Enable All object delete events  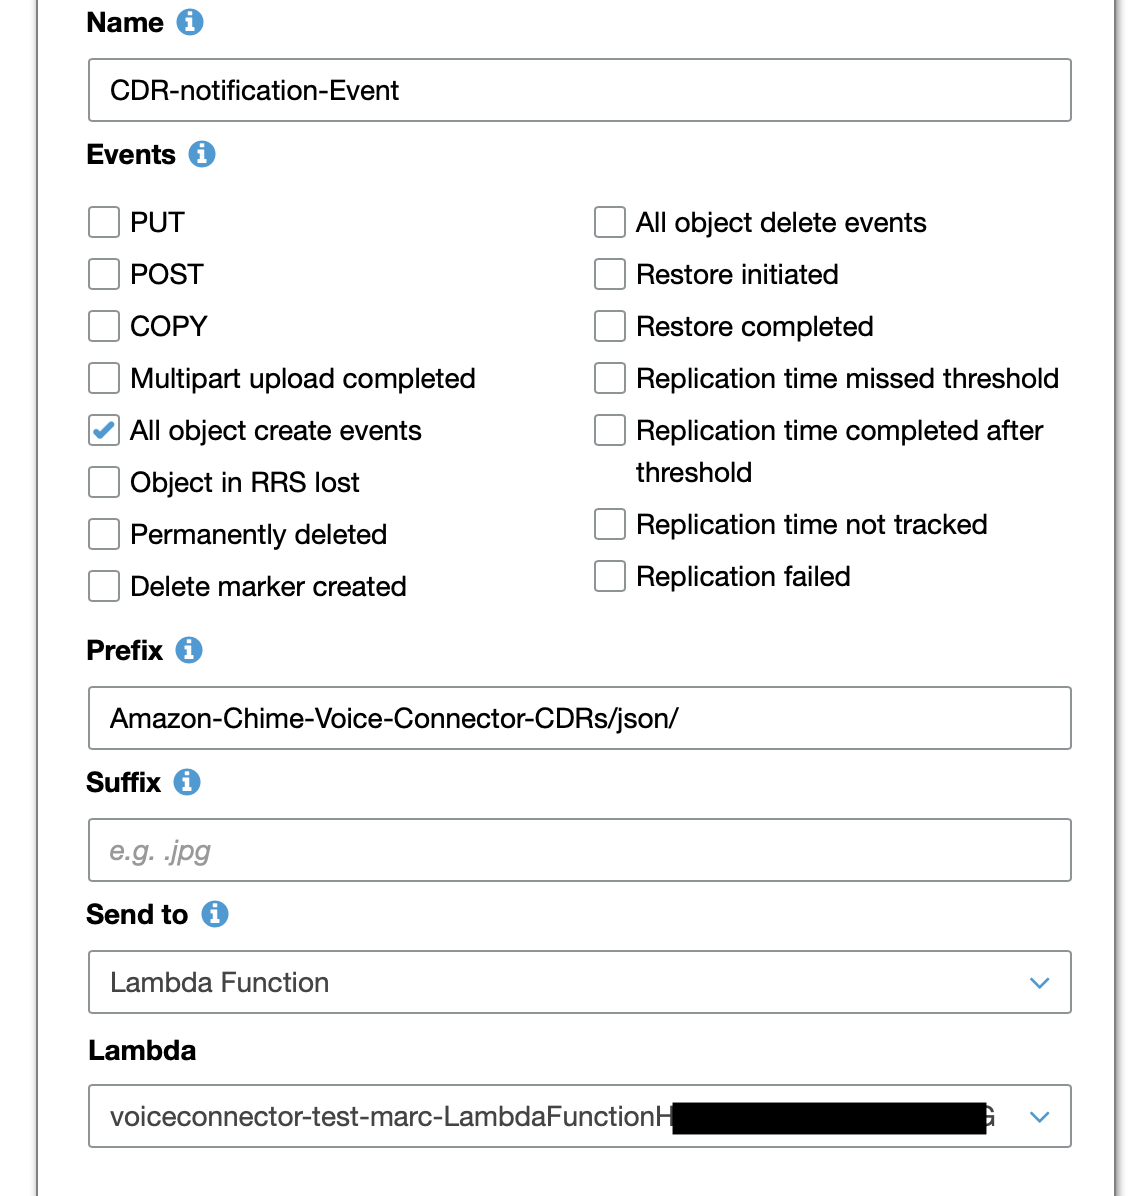click(610, 222)
